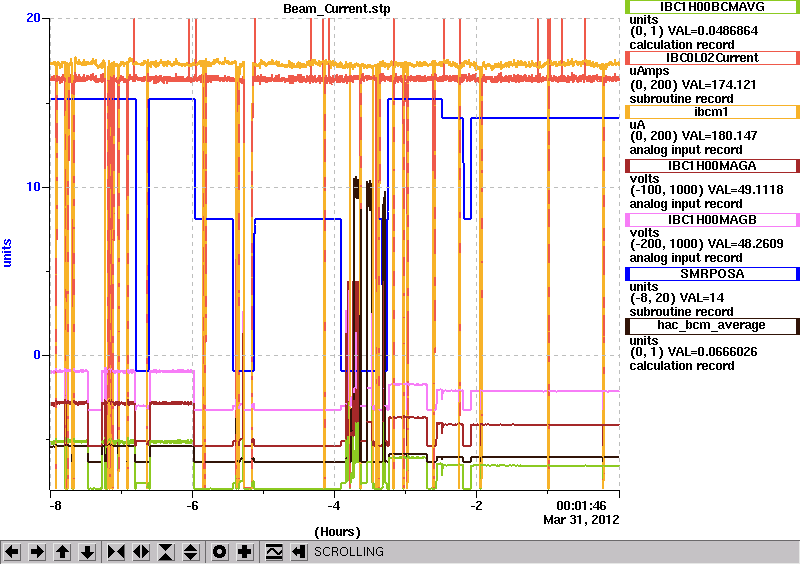Image resolution: width=800 pixels, height=564 pixels.
Task: Click 'volts' unit under IBC1H00MAGA
Action: click(x=644, y=179)
